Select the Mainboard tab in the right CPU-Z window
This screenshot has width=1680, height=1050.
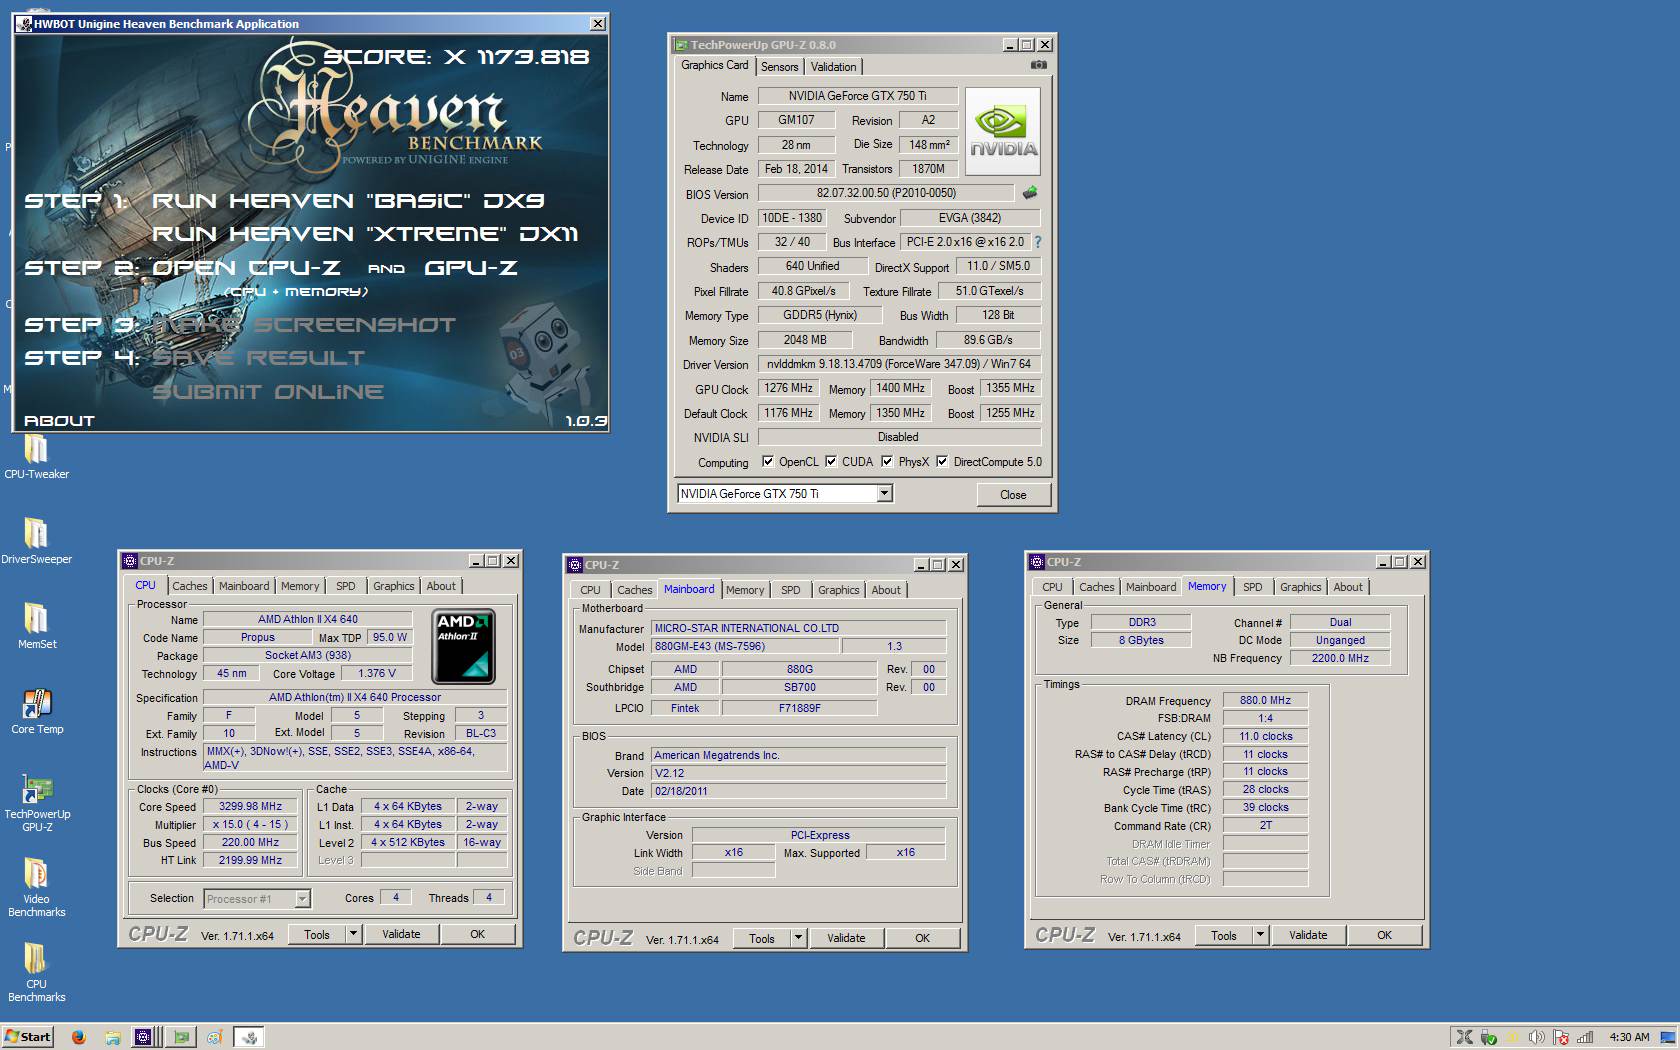pyautogui.click(x=1151, y=587)
